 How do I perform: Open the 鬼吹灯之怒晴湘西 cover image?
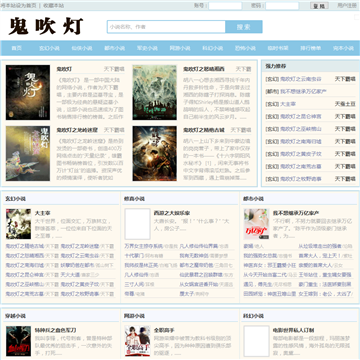click(x=154, y=92)
